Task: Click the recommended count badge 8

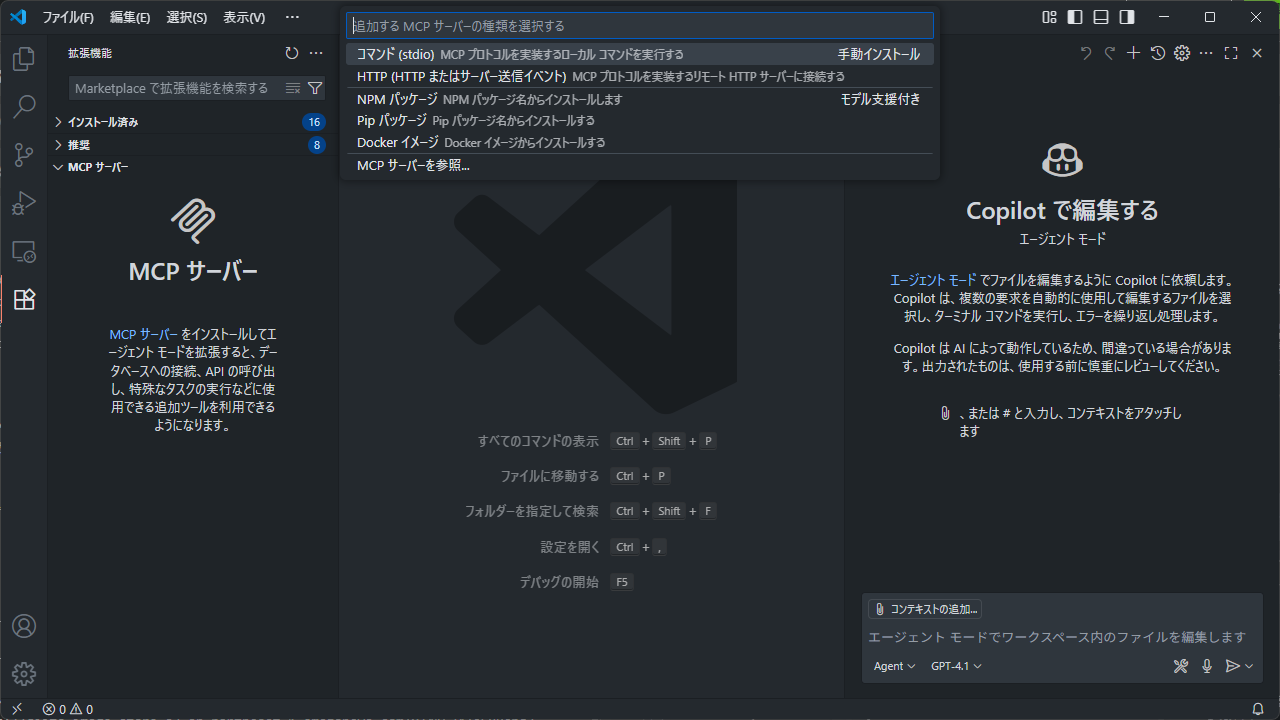Action: point(317,145)
